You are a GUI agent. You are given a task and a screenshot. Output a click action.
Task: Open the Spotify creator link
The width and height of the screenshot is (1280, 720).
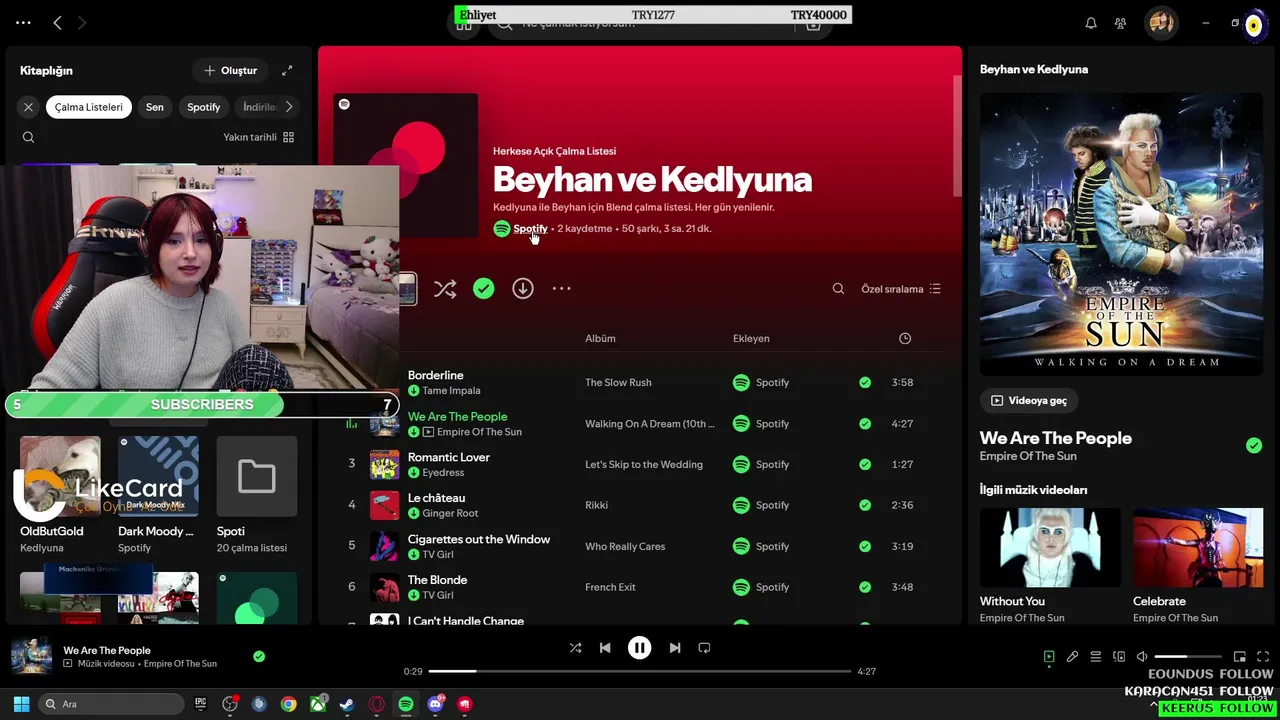tap(530, 229)
